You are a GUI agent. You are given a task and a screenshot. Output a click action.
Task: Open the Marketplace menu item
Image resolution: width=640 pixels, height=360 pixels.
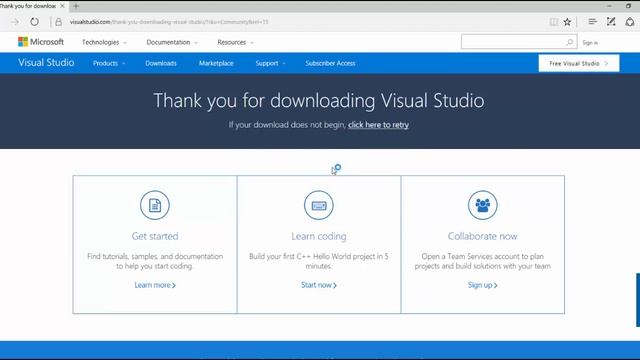216,63
